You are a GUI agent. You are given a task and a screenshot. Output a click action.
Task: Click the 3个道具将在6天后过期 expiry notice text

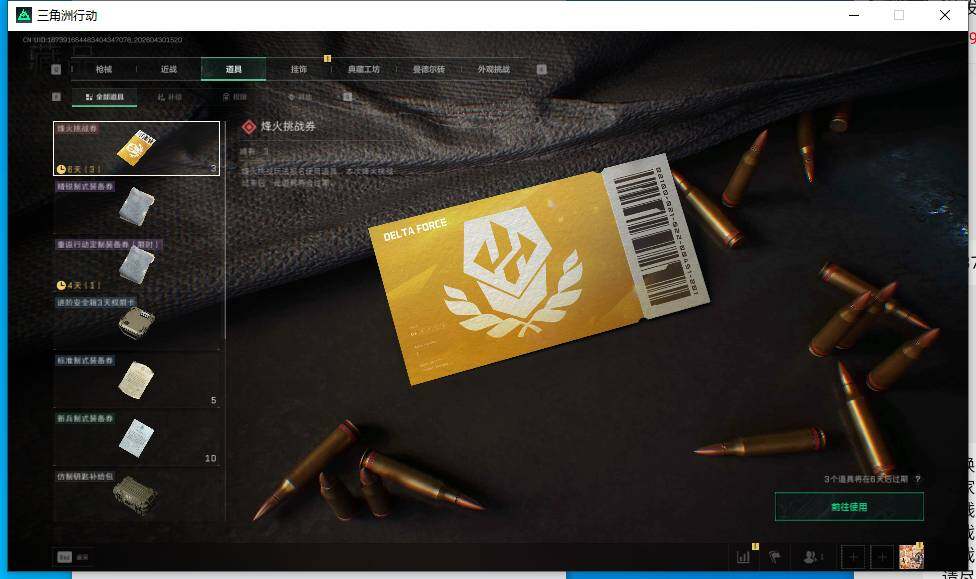866,479
